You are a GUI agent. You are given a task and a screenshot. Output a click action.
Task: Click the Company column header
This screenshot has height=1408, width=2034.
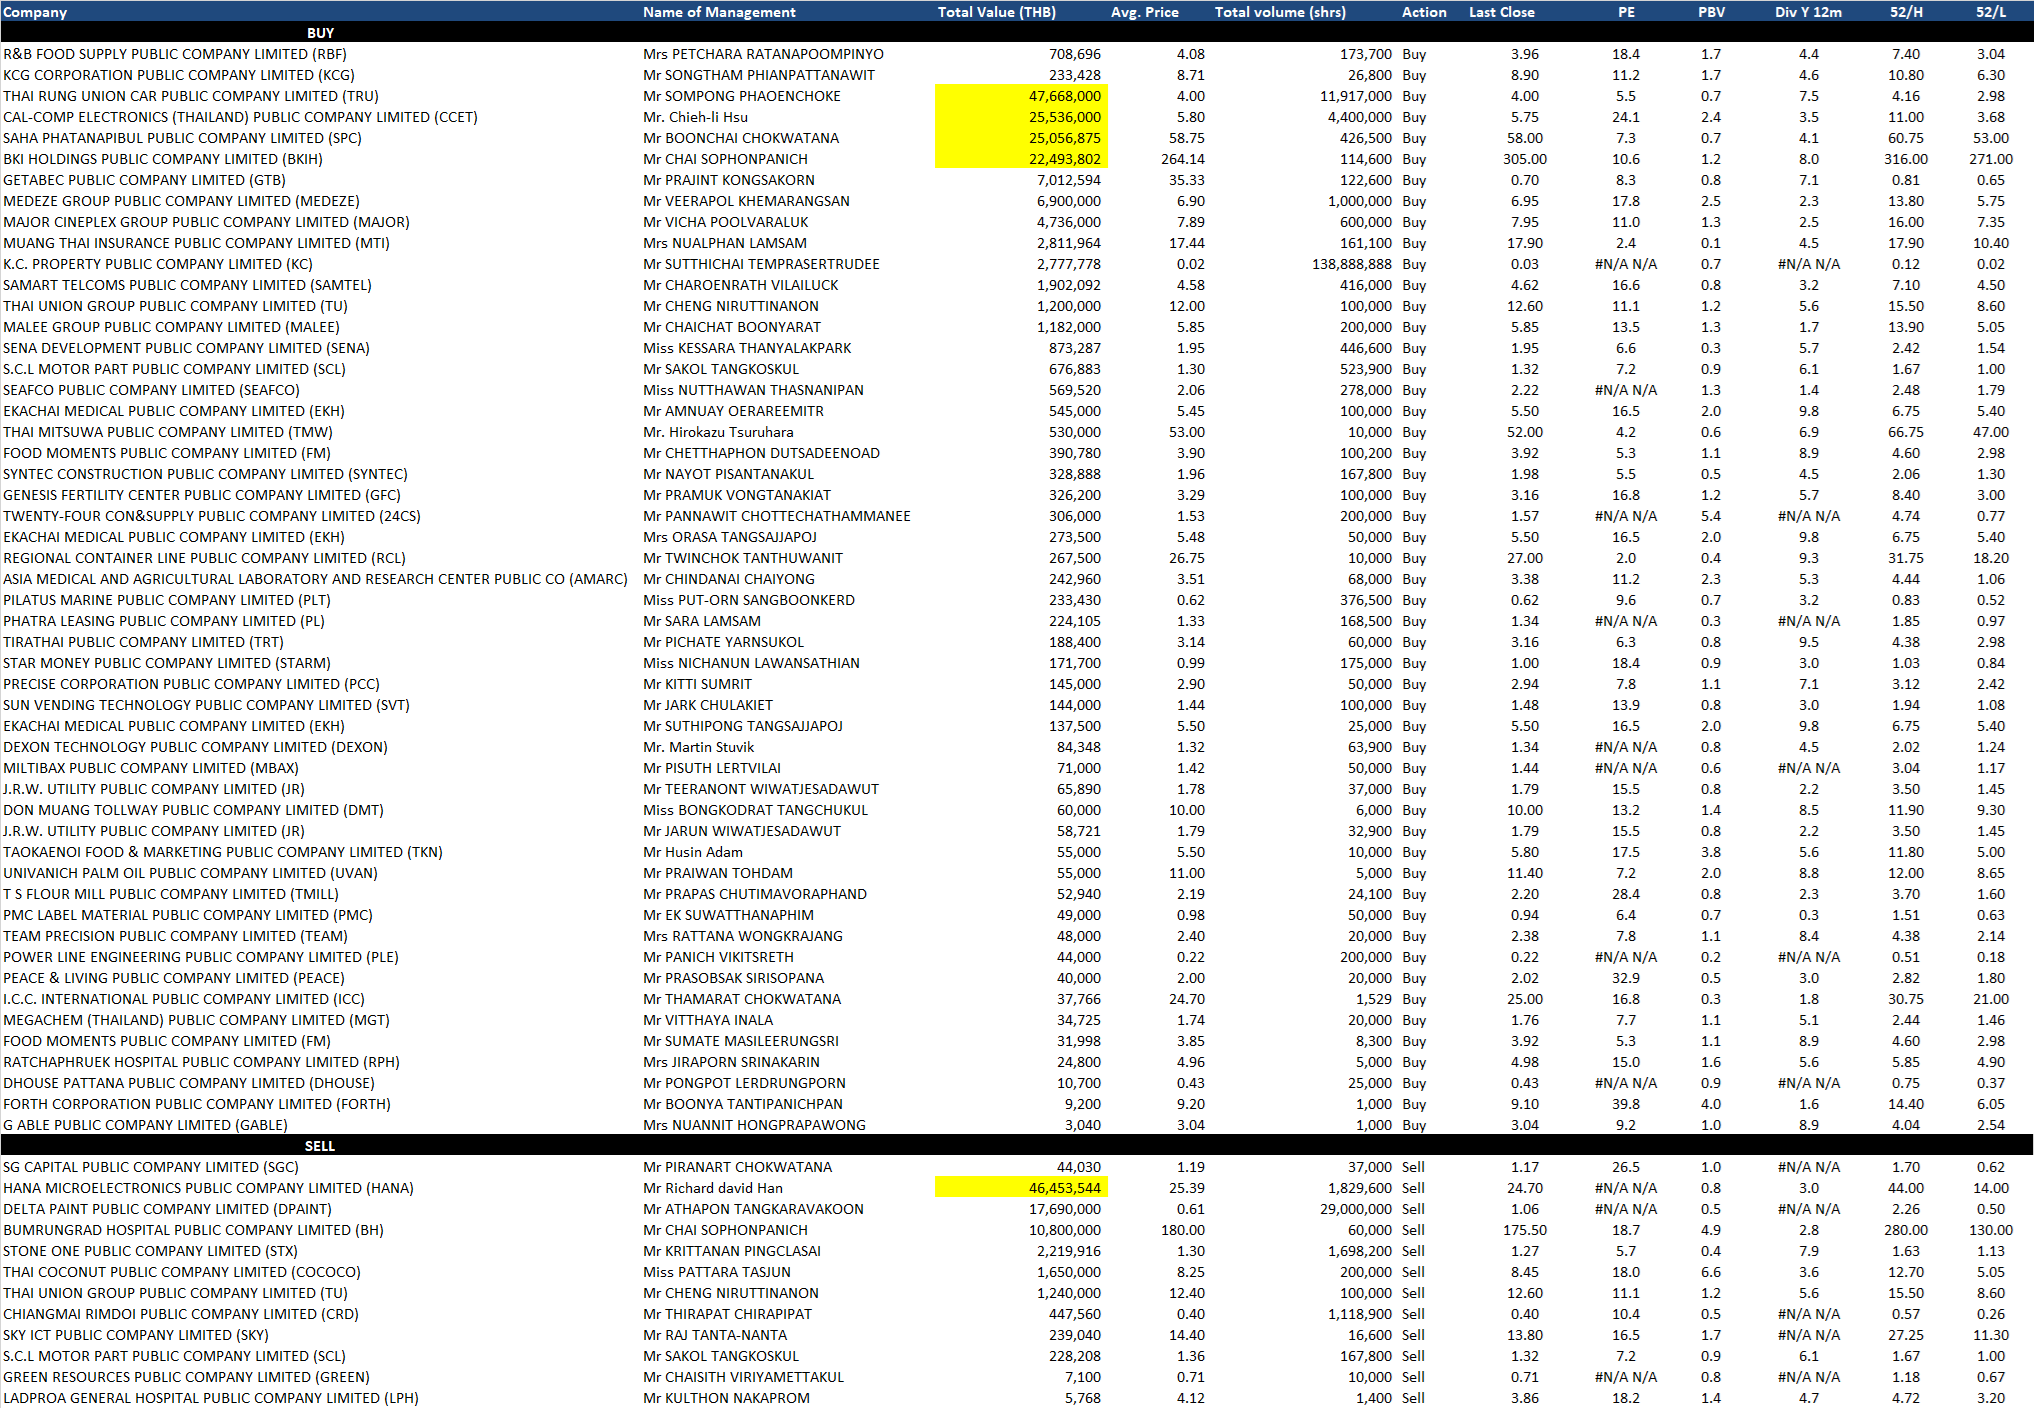point(35,12)
